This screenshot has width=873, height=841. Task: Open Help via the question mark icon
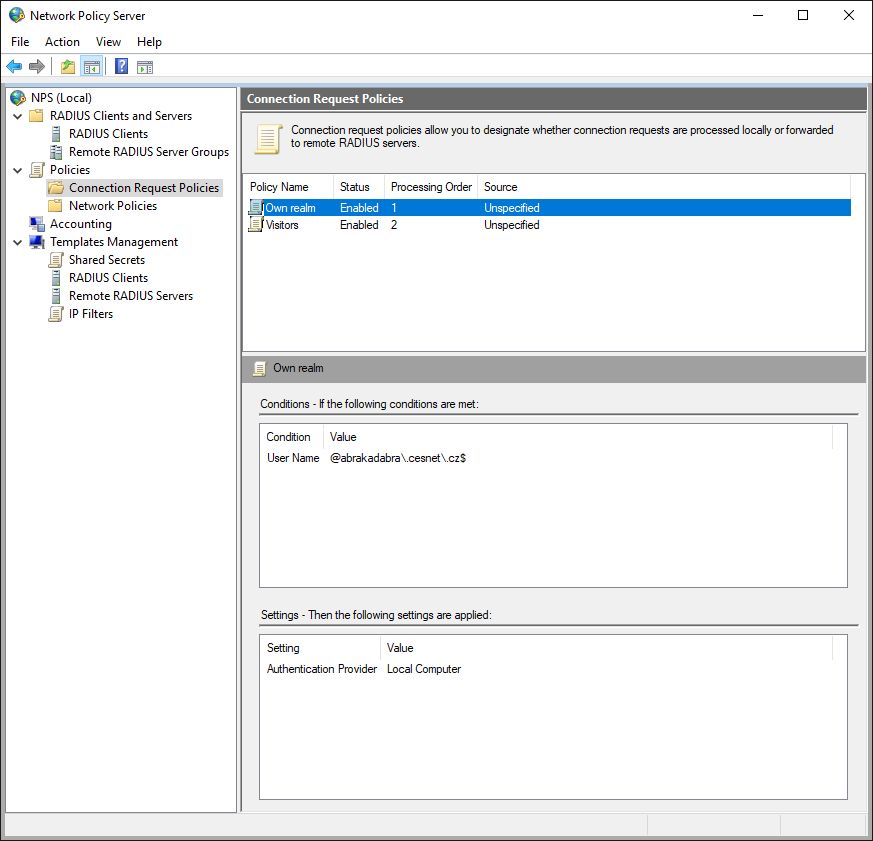[121, 67]
